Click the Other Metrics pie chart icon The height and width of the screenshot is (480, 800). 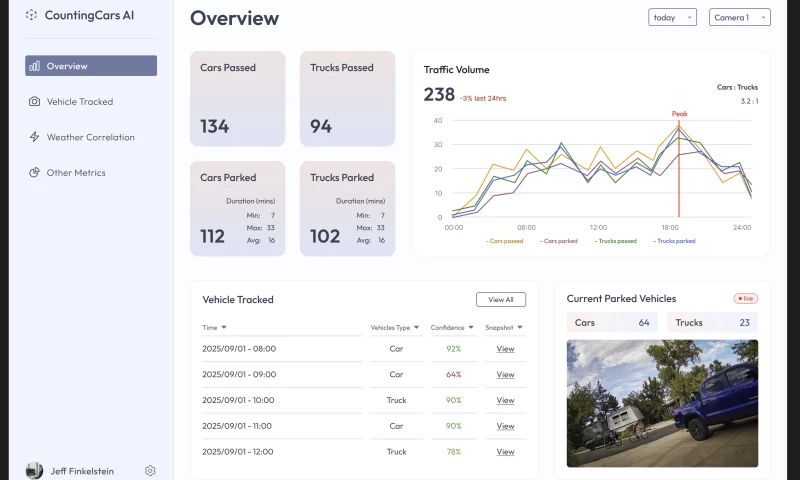click(34, 172)
